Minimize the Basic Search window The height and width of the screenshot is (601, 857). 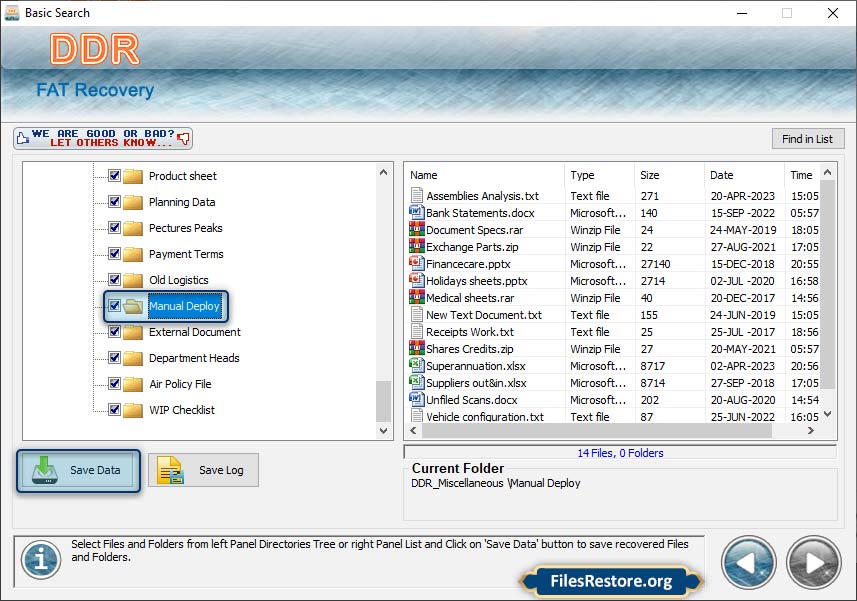[742, 13]
